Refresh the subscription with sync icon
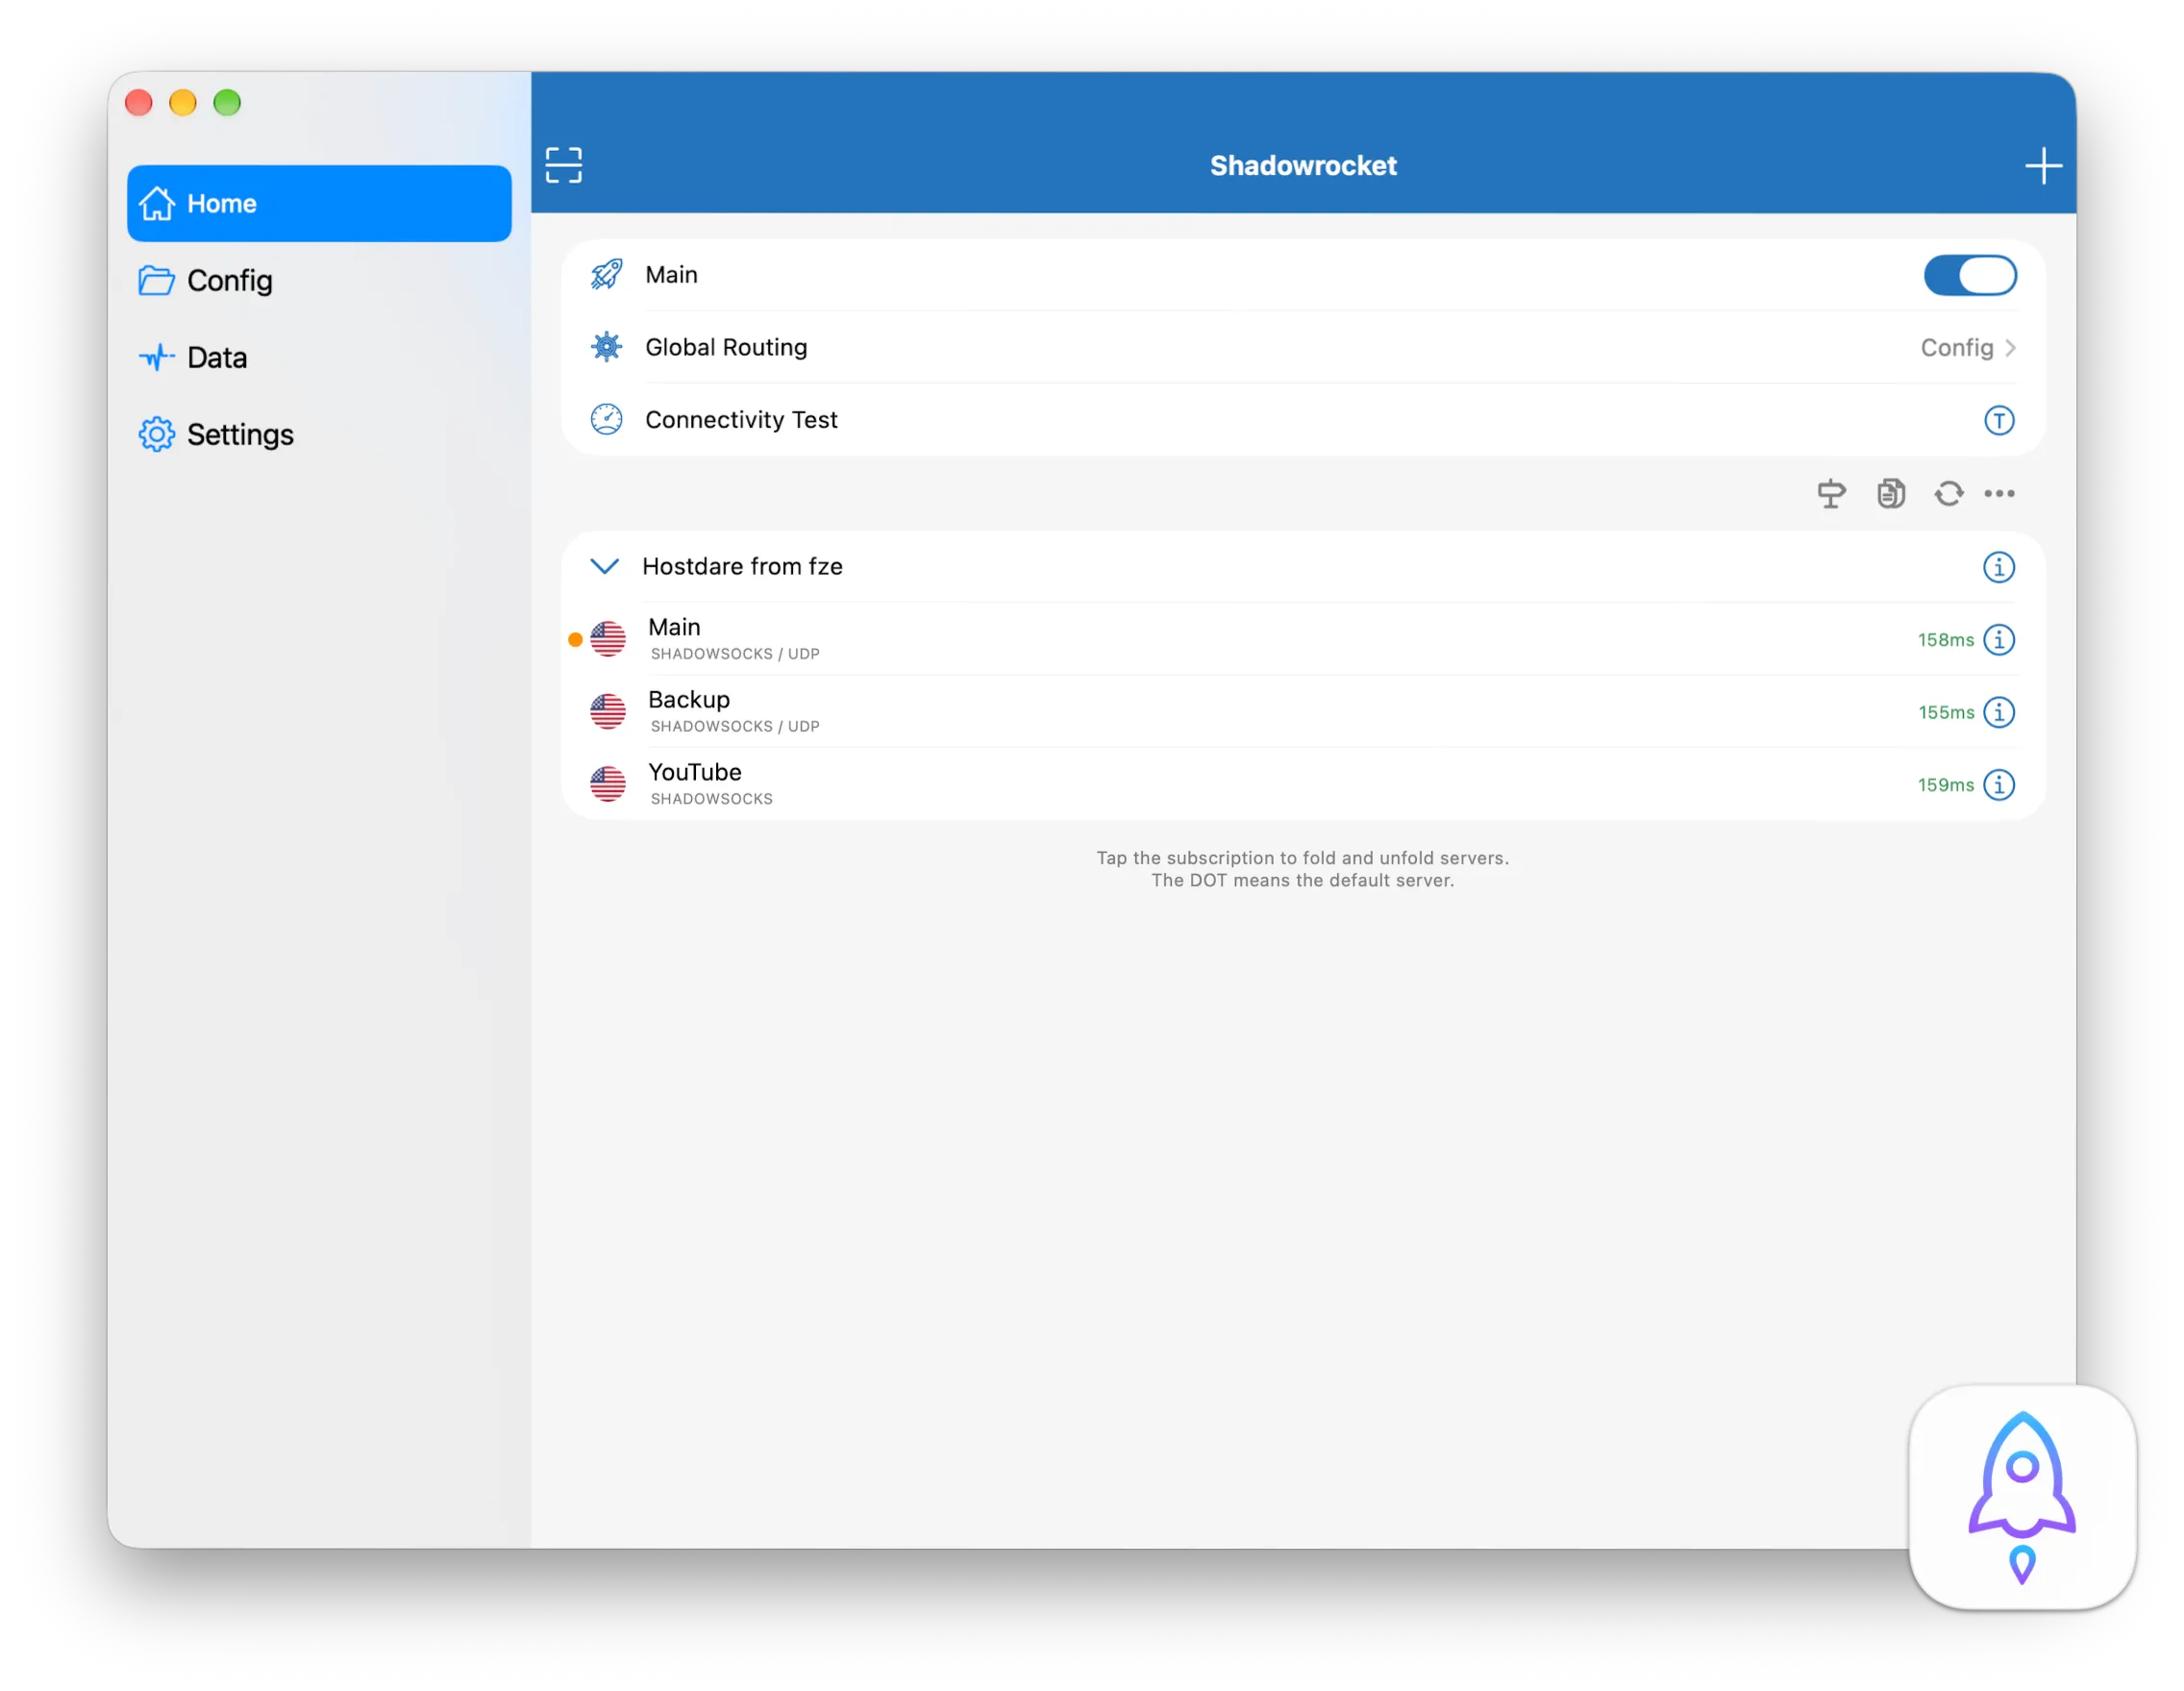Screen dimensions: 2184x1691 point(1948,493)
